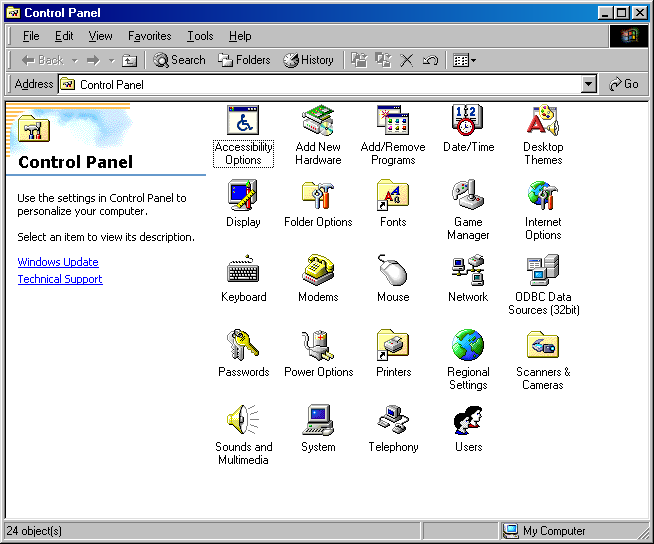Click the '24 object(s)' status text
Screen dimensions: 654x544
34,531
